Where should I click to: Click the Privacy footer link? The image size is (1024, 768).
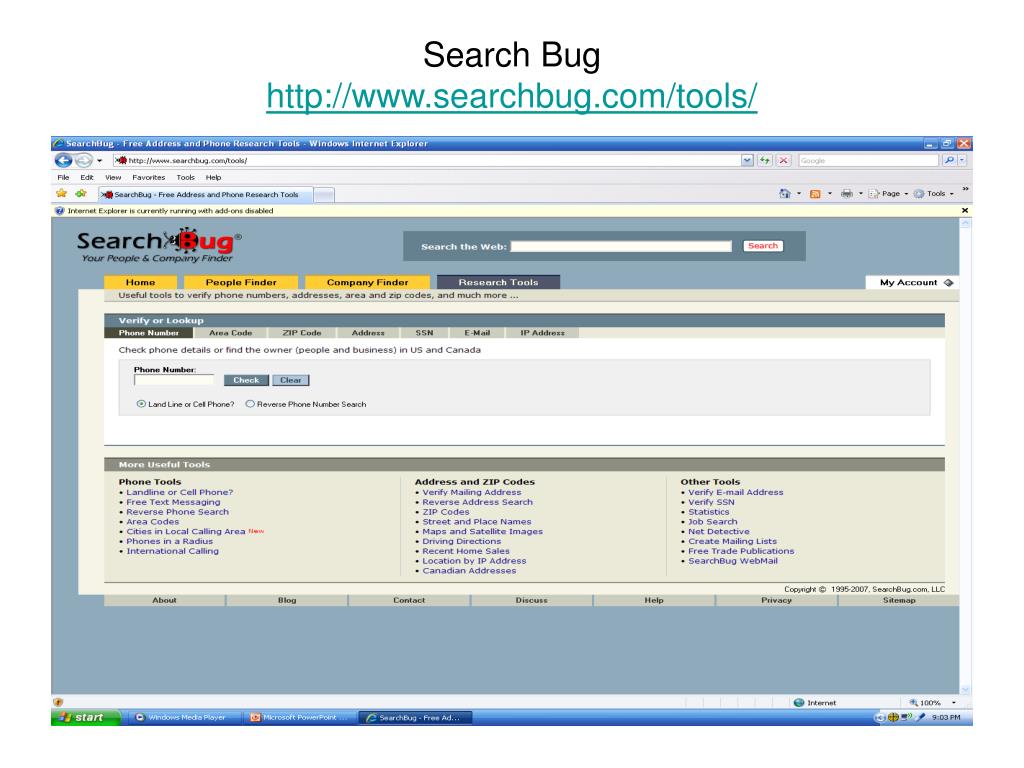coord(776,600)
